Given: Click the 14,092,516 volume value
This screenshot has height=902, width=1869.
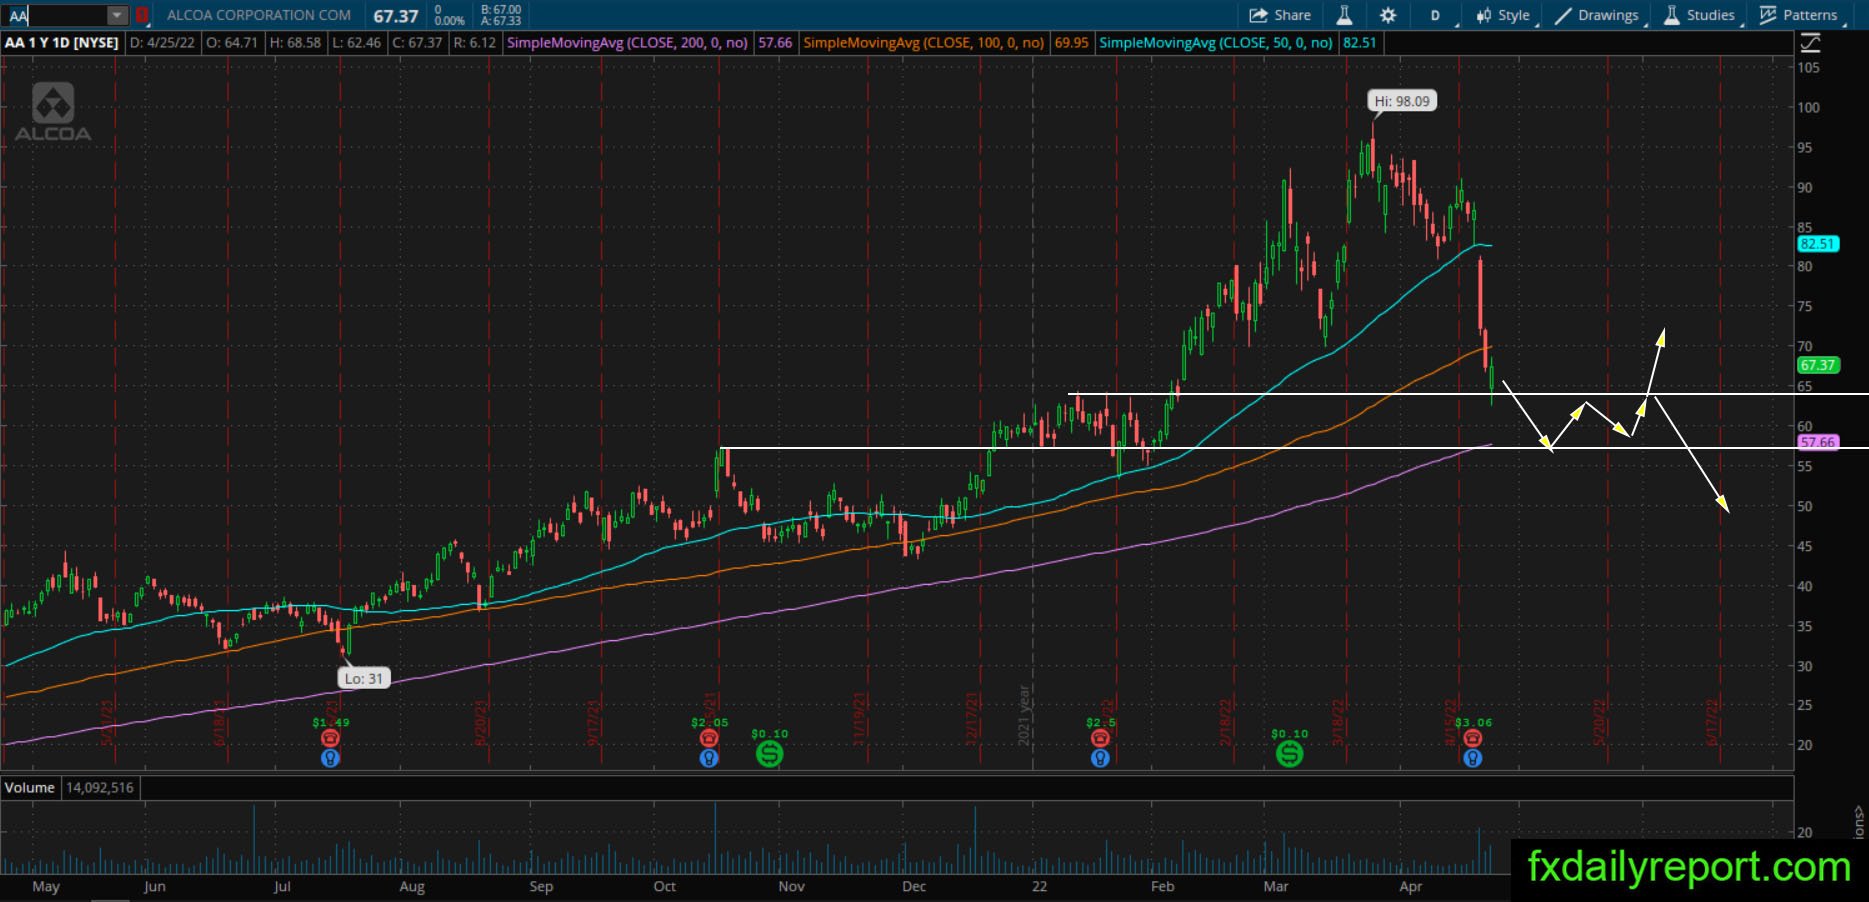Looking at the screenshot, I should pos(100,788).
